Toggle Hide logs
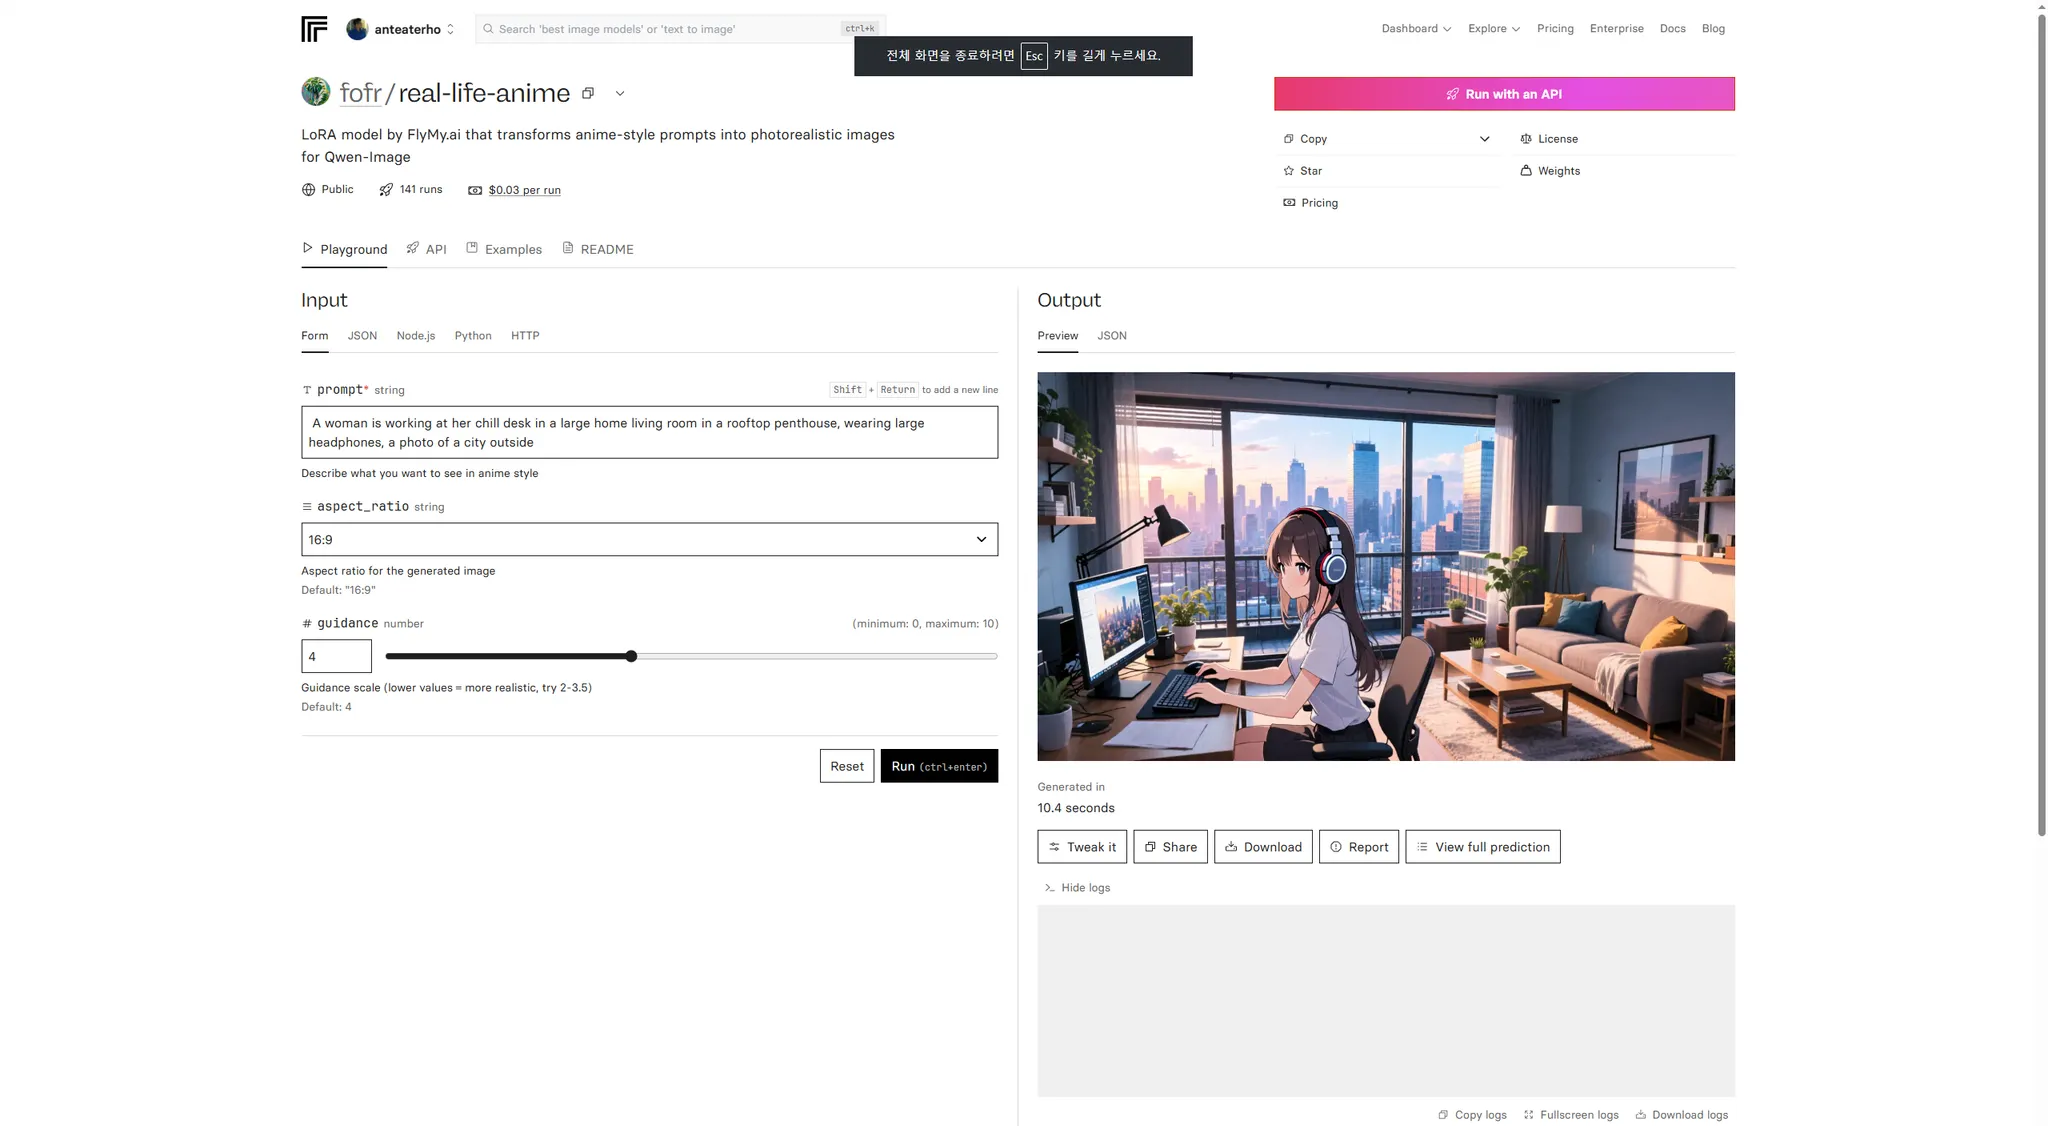 [1077, 888]
